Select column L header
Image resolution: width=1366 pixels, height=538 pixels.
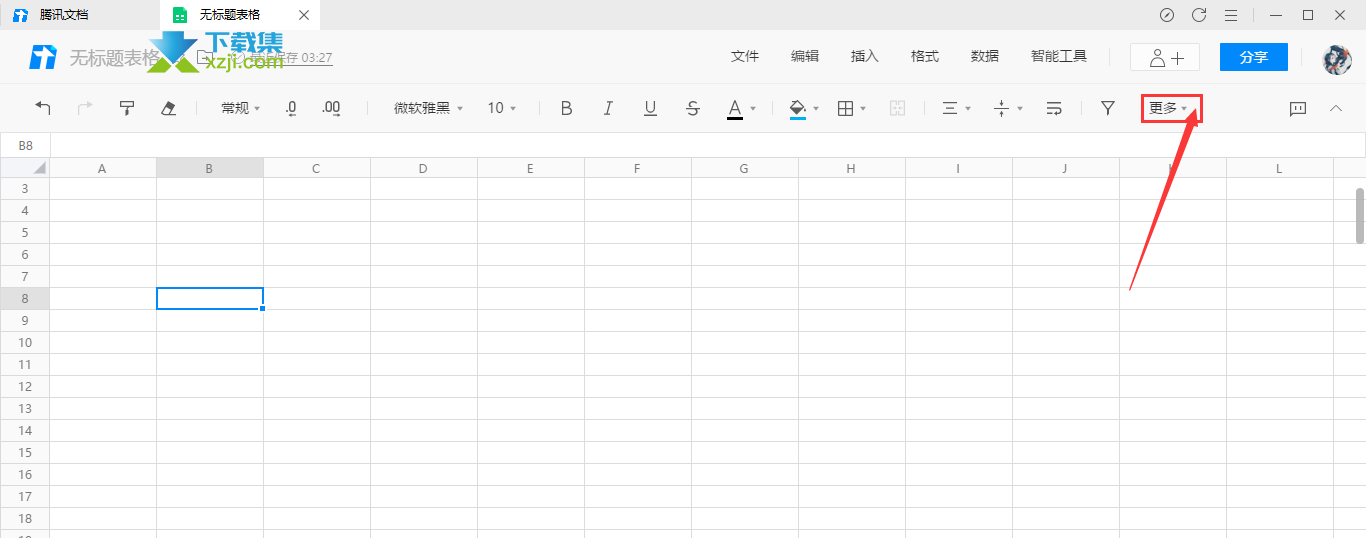coord(1280,168)
